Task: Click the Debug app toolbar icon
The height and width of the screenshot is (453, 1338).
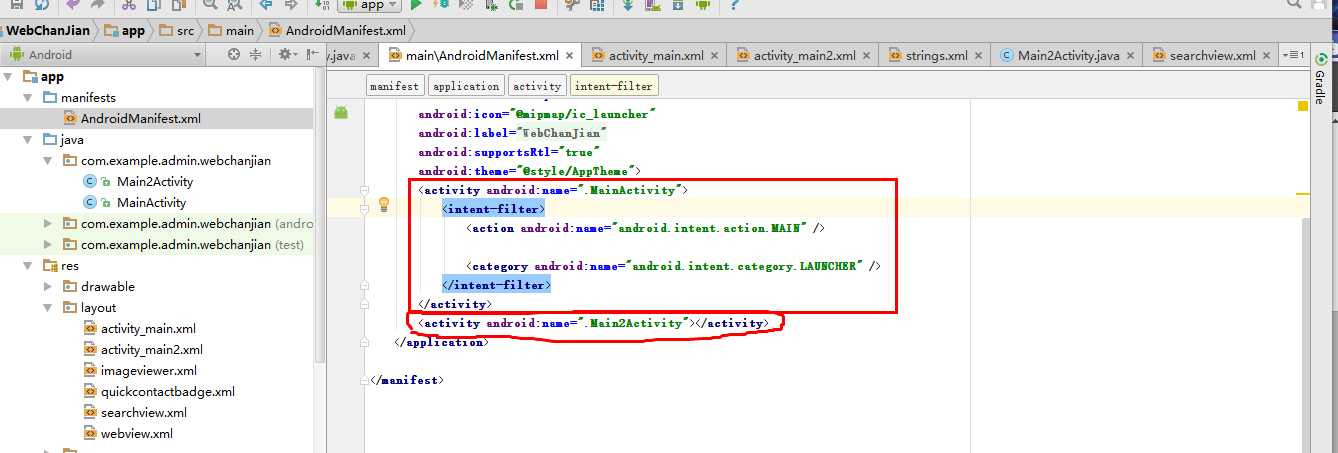Action: click(440, 5)
